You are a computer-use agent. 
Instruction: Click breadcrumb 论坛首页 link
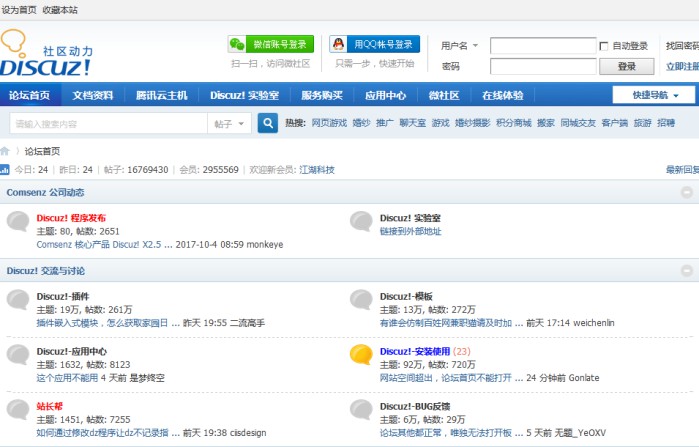(x=42, y=152)
